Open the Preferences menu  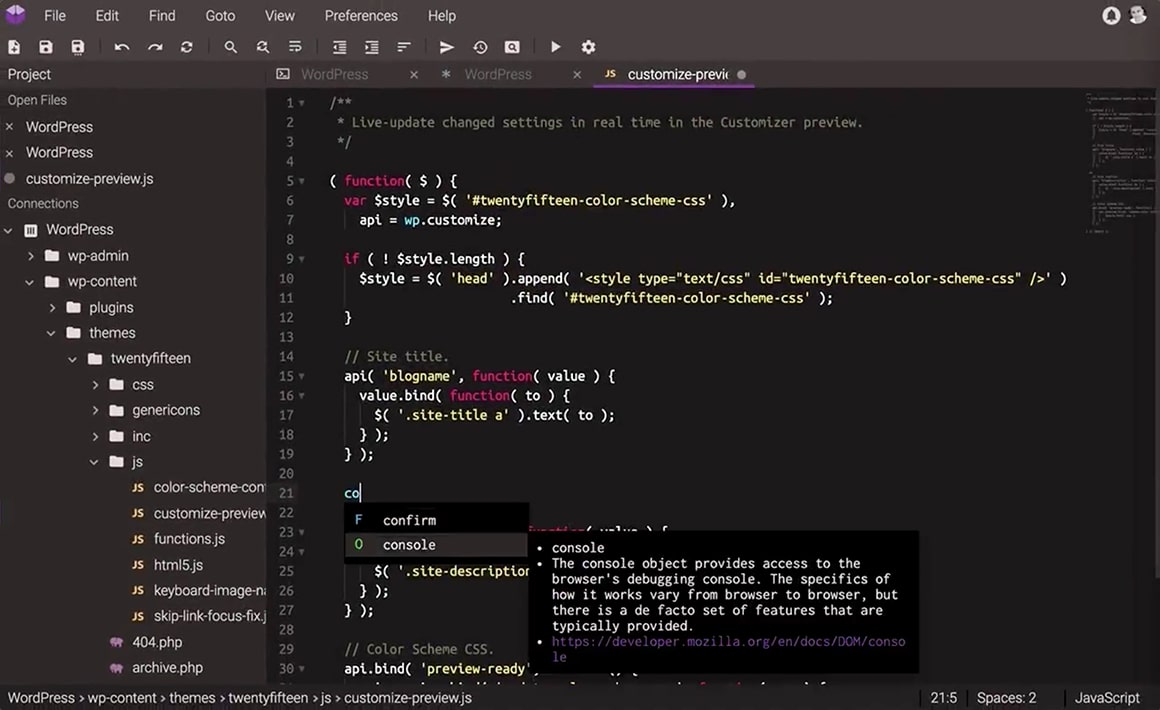tap(360, 15)
